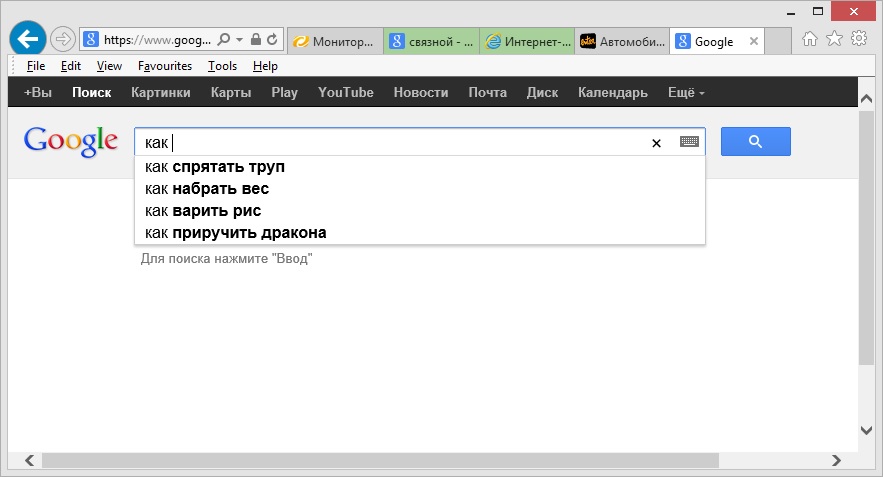This screenshot has height=477, width=883.
Task: Go to Карты
Action: 231,92
